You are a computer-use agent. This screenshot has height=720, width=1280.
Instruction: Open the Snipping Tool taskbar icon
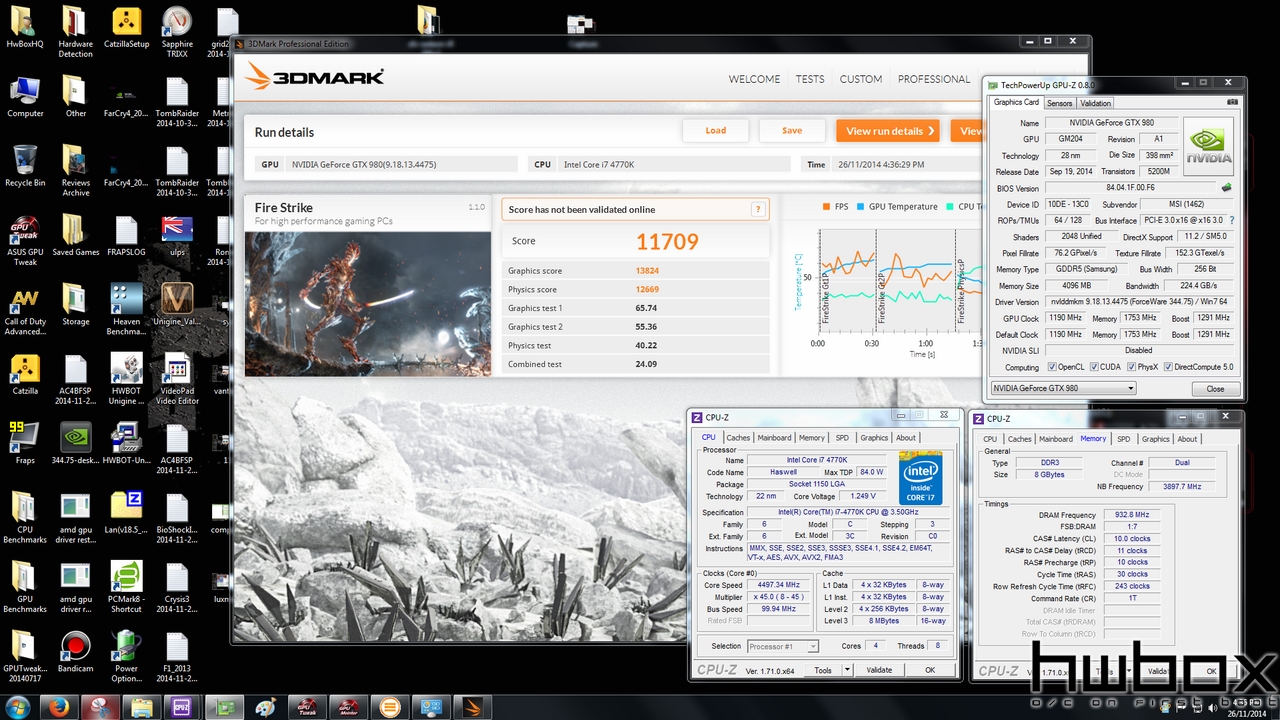(x=100, y=707)
